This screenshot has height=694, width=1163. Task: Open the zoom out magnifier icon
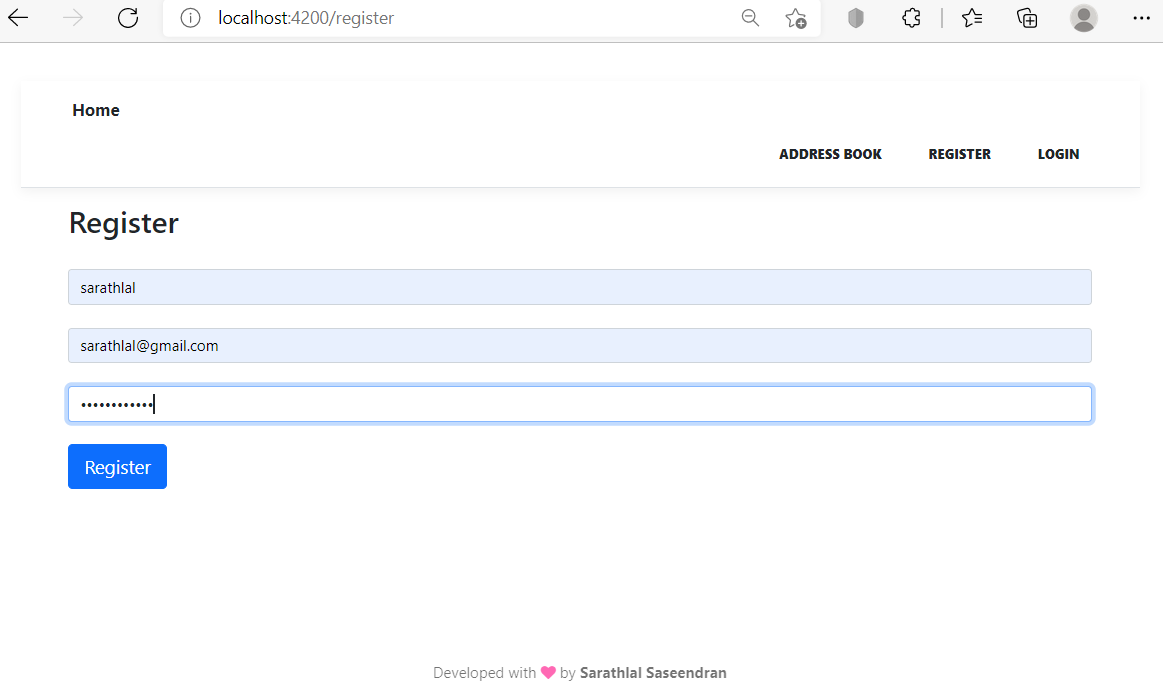point(750,18)
